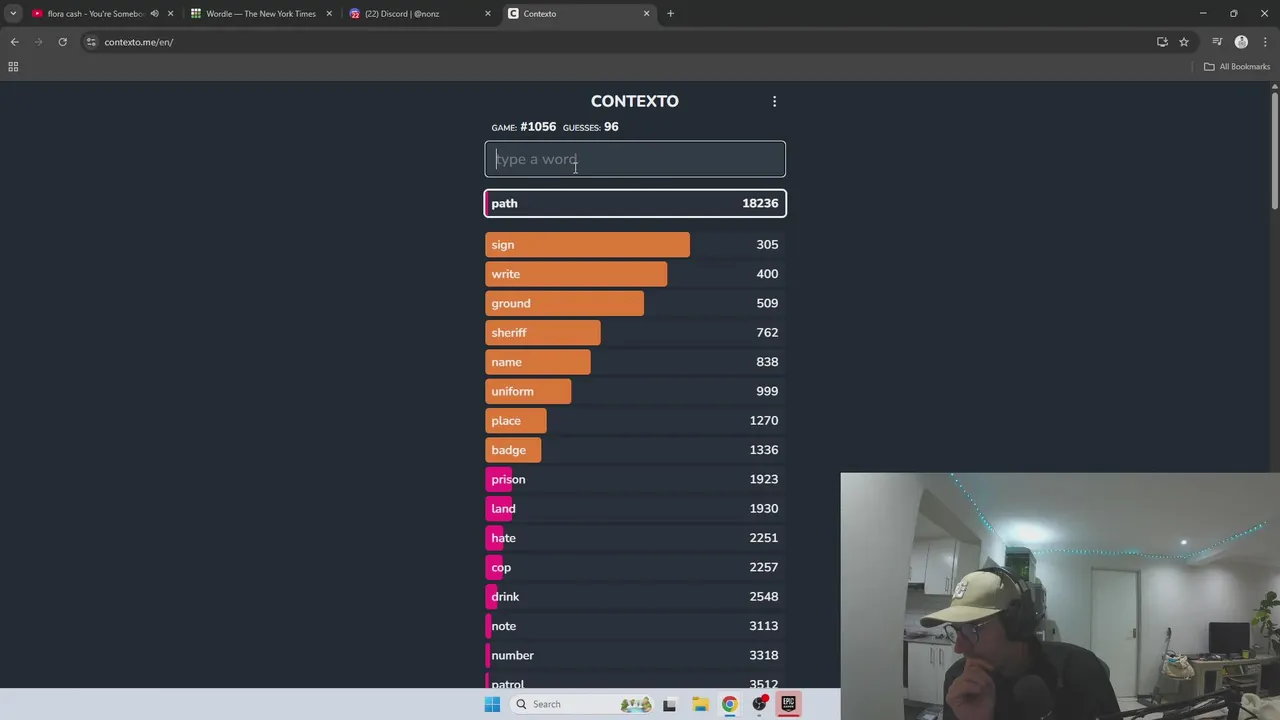Select the 'drink' guess row
The height and width of the screenshot is (720, 1280).
coord(635,597)
